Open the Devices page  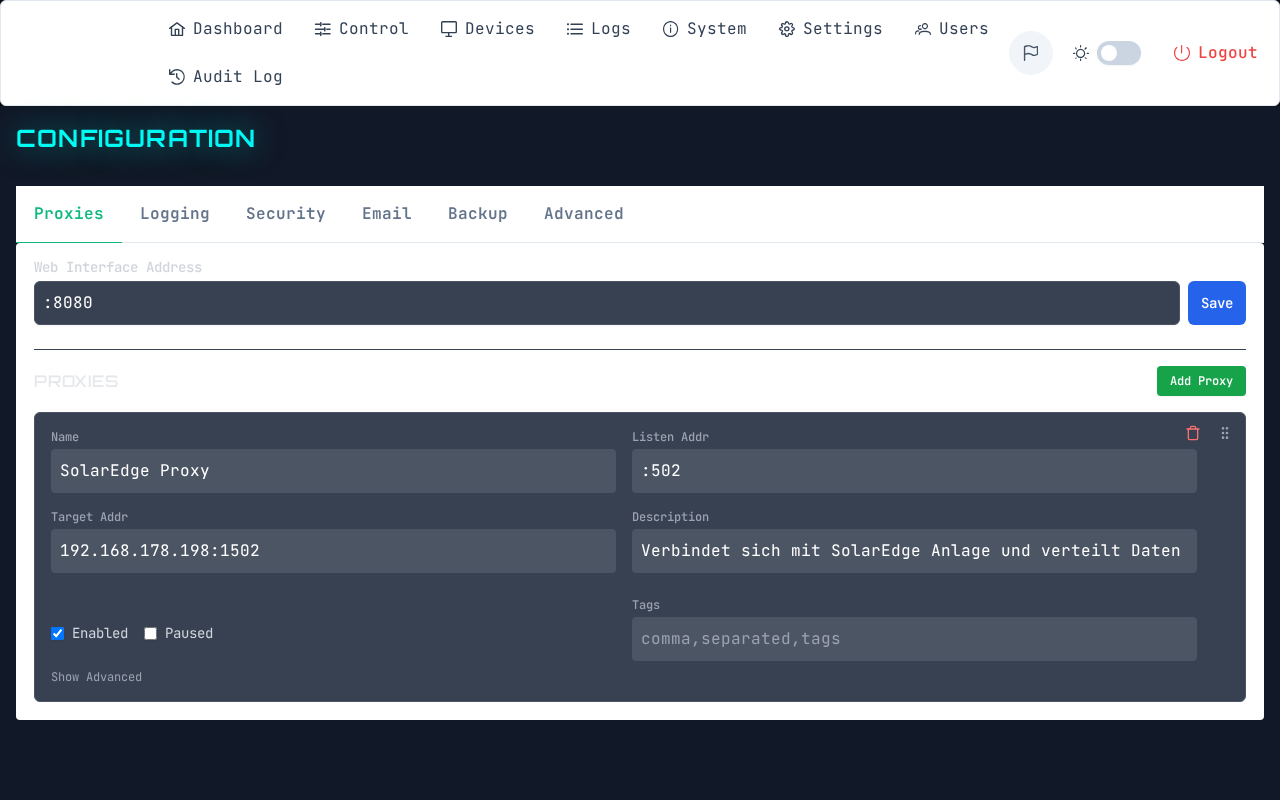[487, 28]
